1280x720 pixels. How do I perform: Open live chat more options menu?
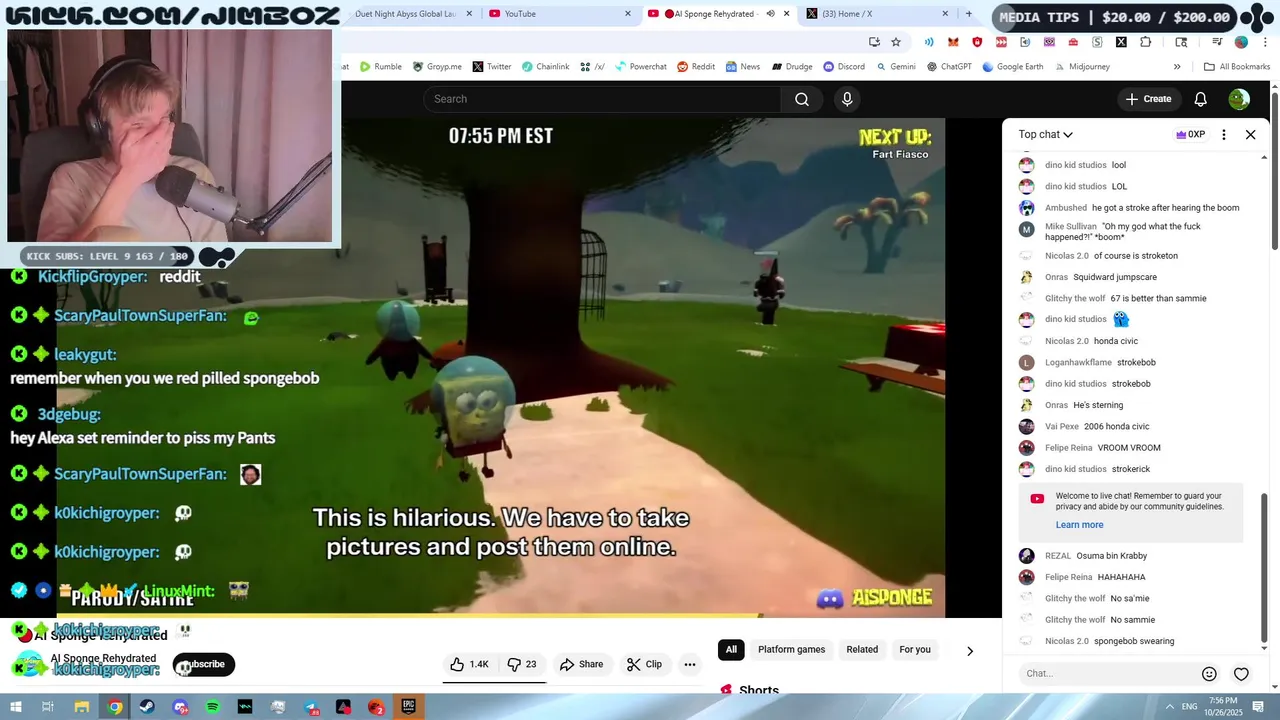pyautogui.click(x=1223, y=134)
